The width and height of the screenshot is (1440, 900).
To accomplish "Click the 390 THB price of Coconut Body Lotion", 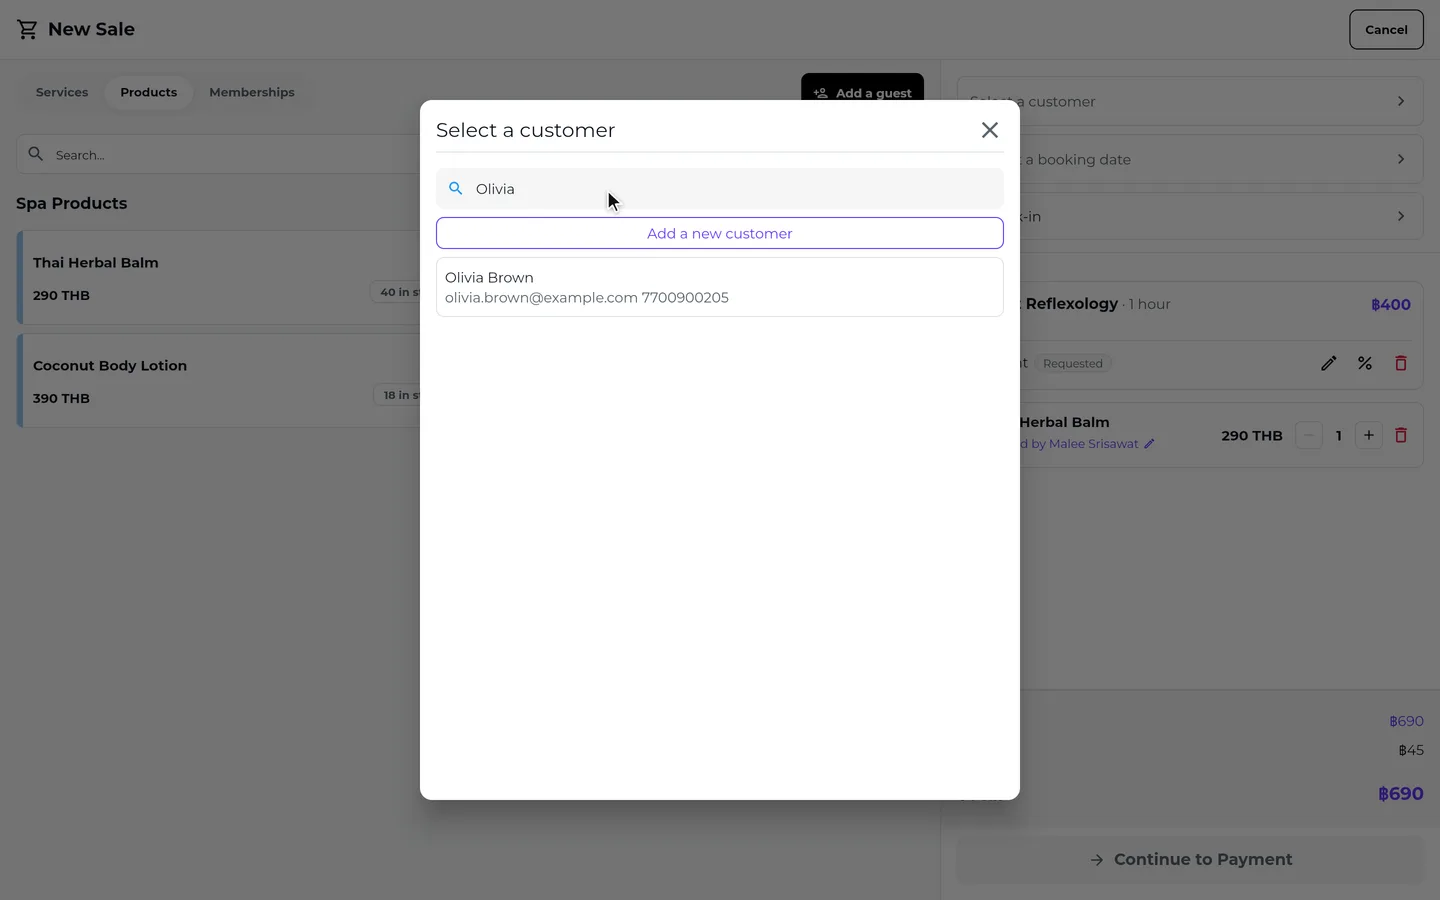I will 61,398.
